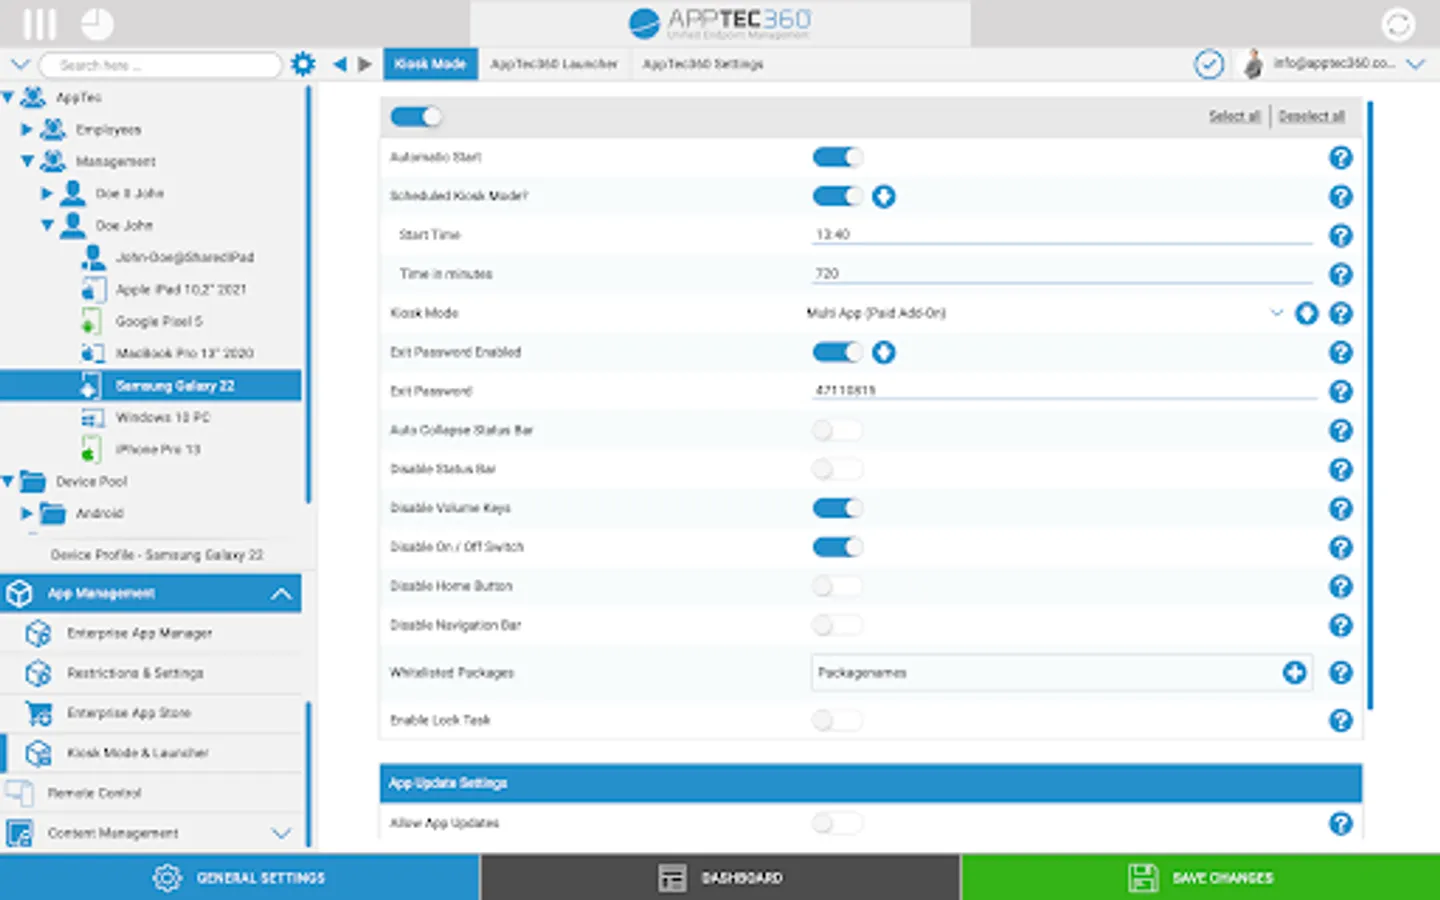
Task: Open Remote Control menu item
Action: (x=151, y=793)
